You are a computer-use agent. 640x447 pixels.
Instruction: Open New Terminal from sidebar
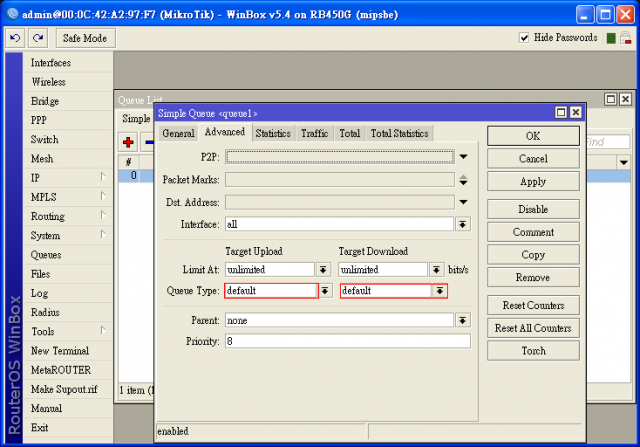click(60, 351)
